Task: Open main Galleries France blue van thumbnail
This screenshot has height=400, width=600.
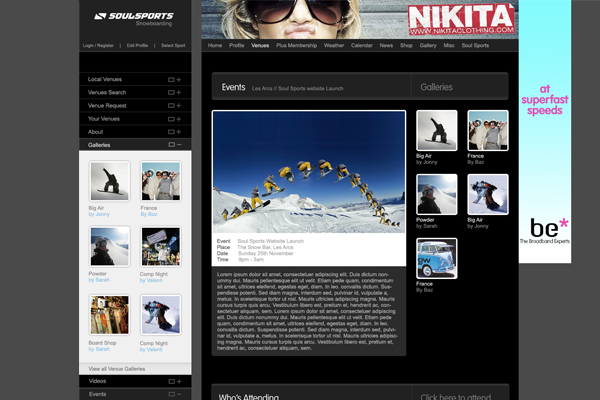Action: (x=437, y=258)
